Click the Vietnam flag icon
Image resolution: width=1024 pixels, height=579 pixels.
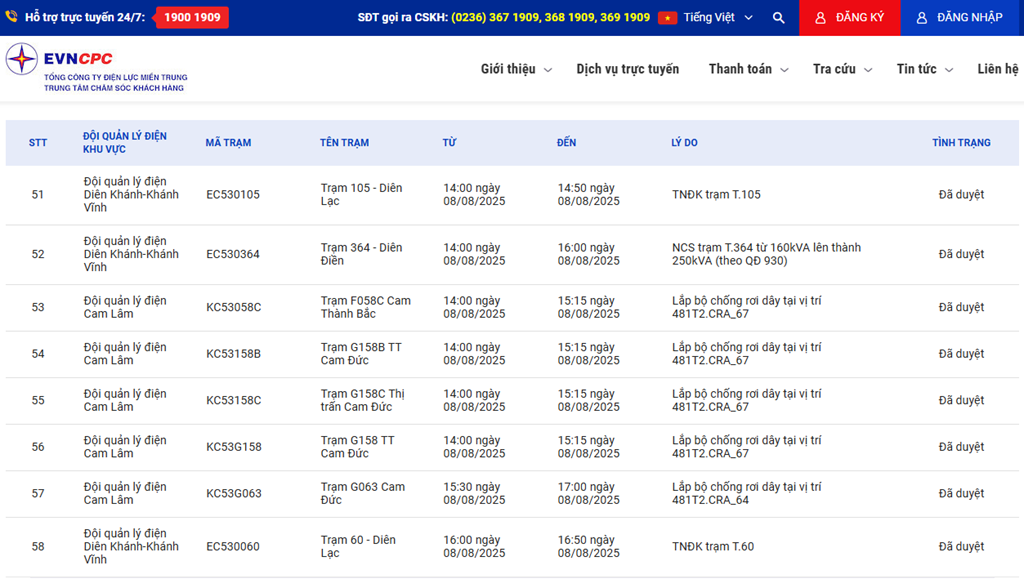667,18
